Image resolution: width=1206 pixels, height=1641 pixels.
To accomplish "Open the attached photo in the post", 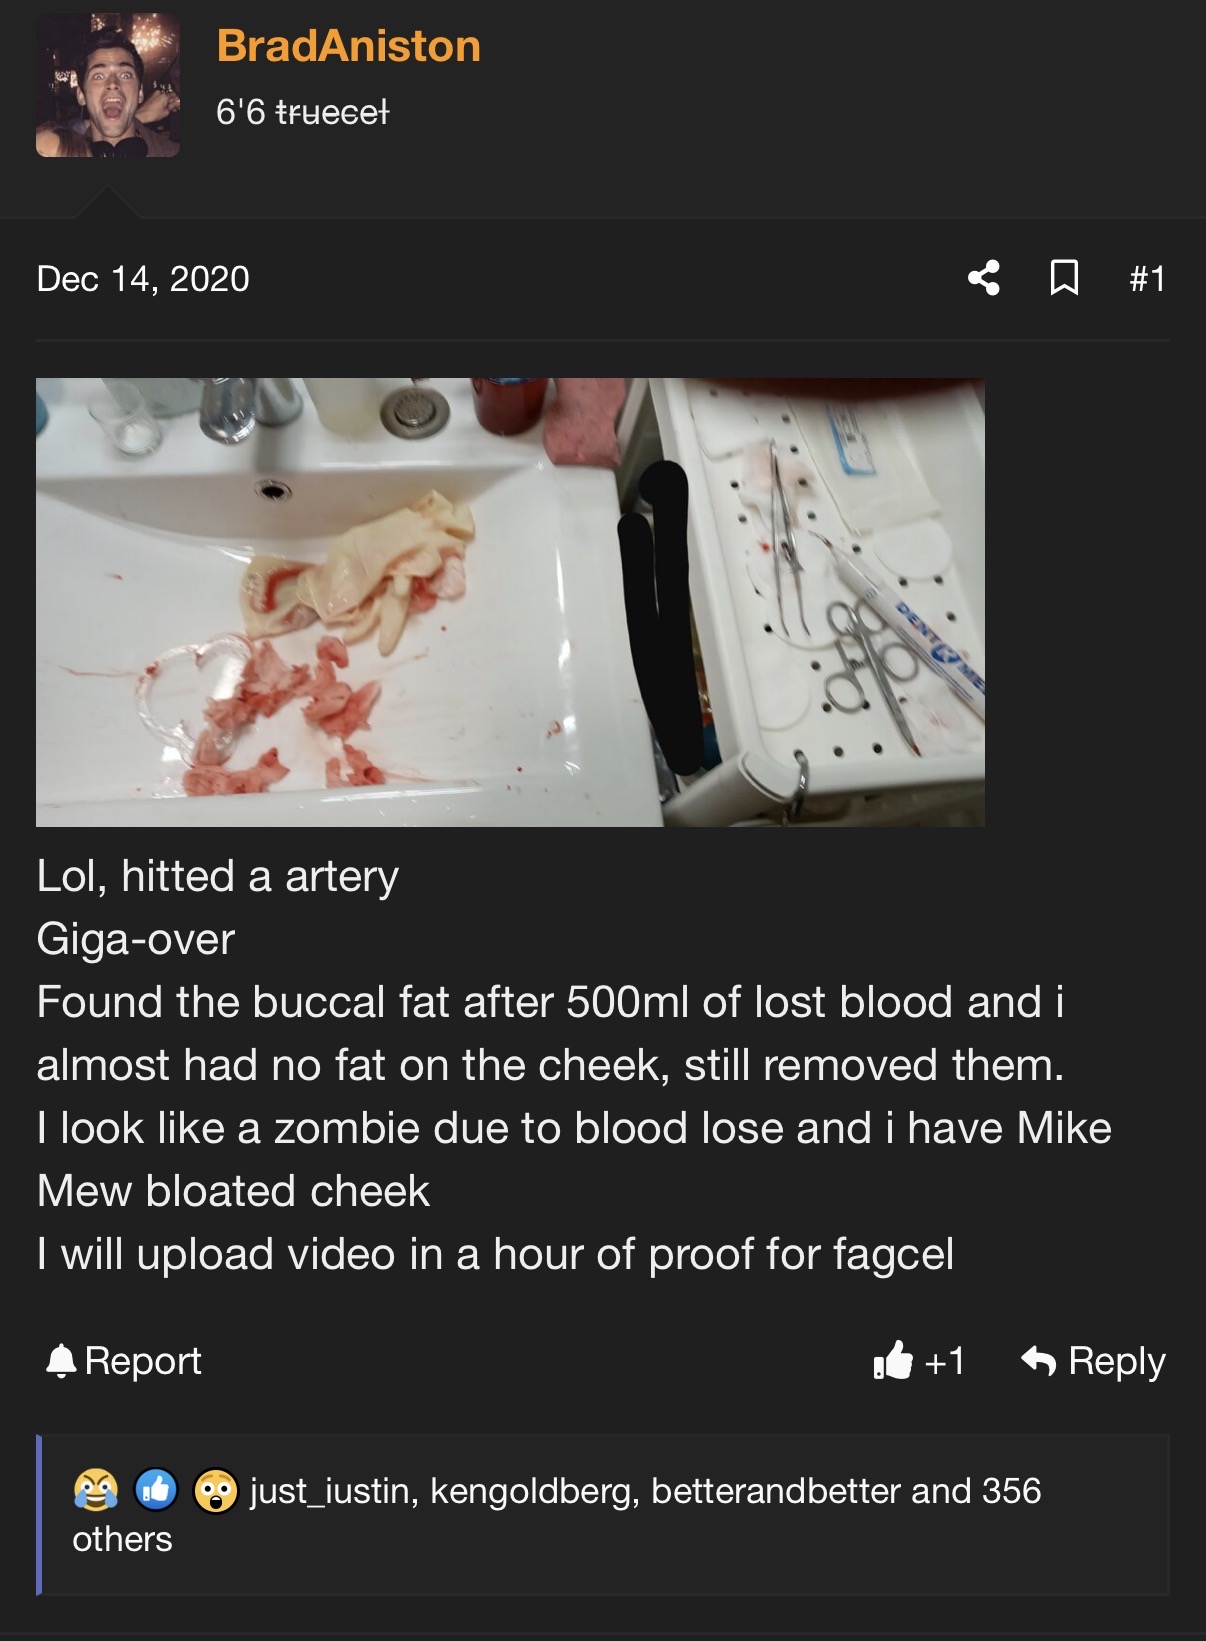I will click(x=510, y=602).
